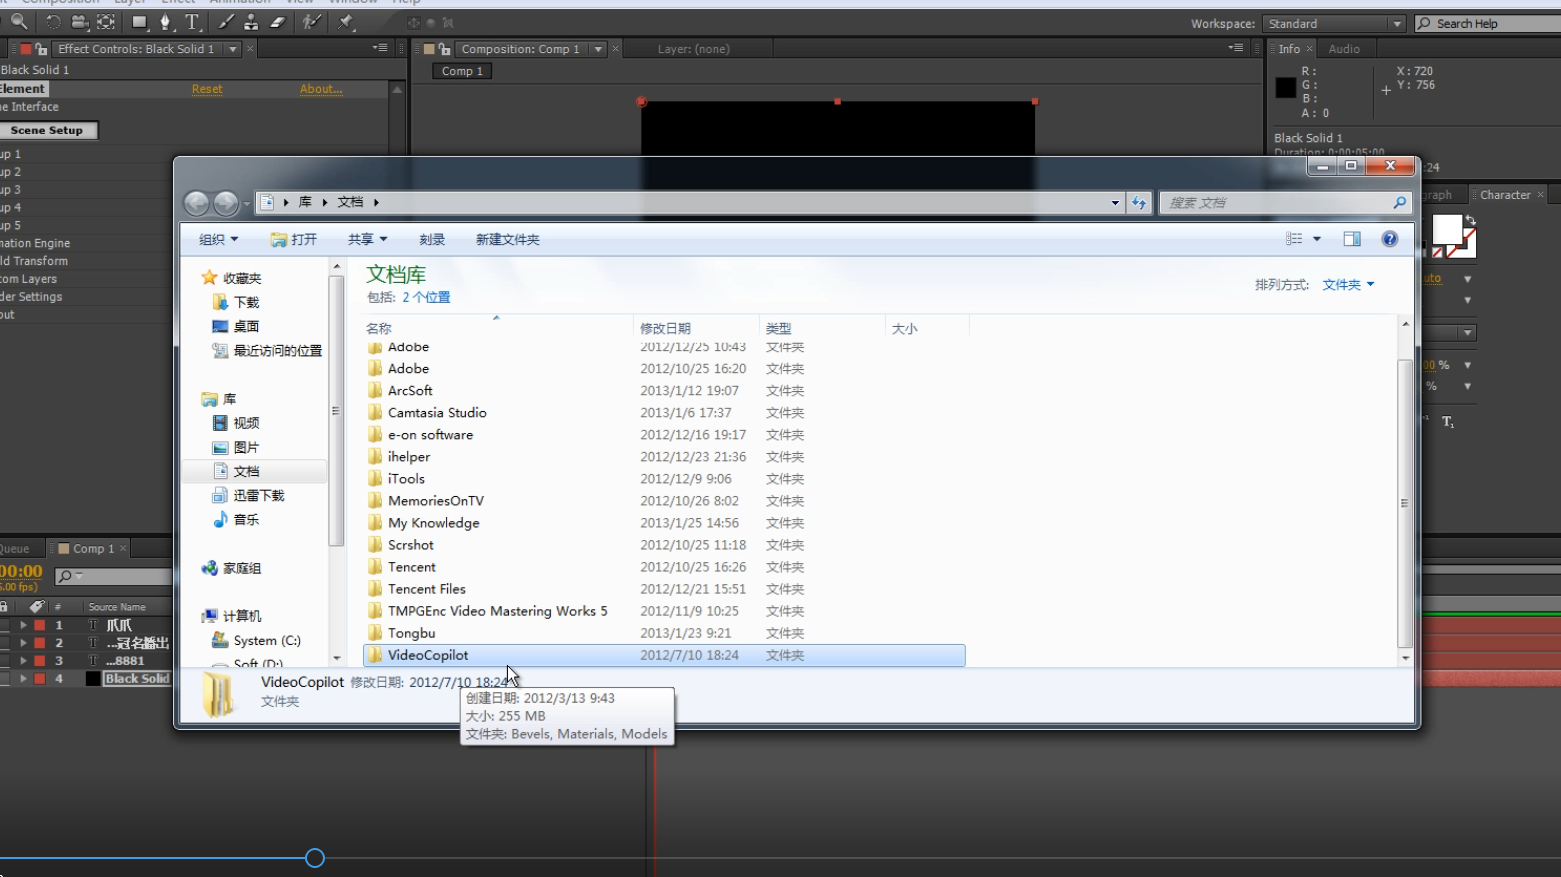
Task: Select the Rotation tool in After Effects
Action: click(53, 22)
